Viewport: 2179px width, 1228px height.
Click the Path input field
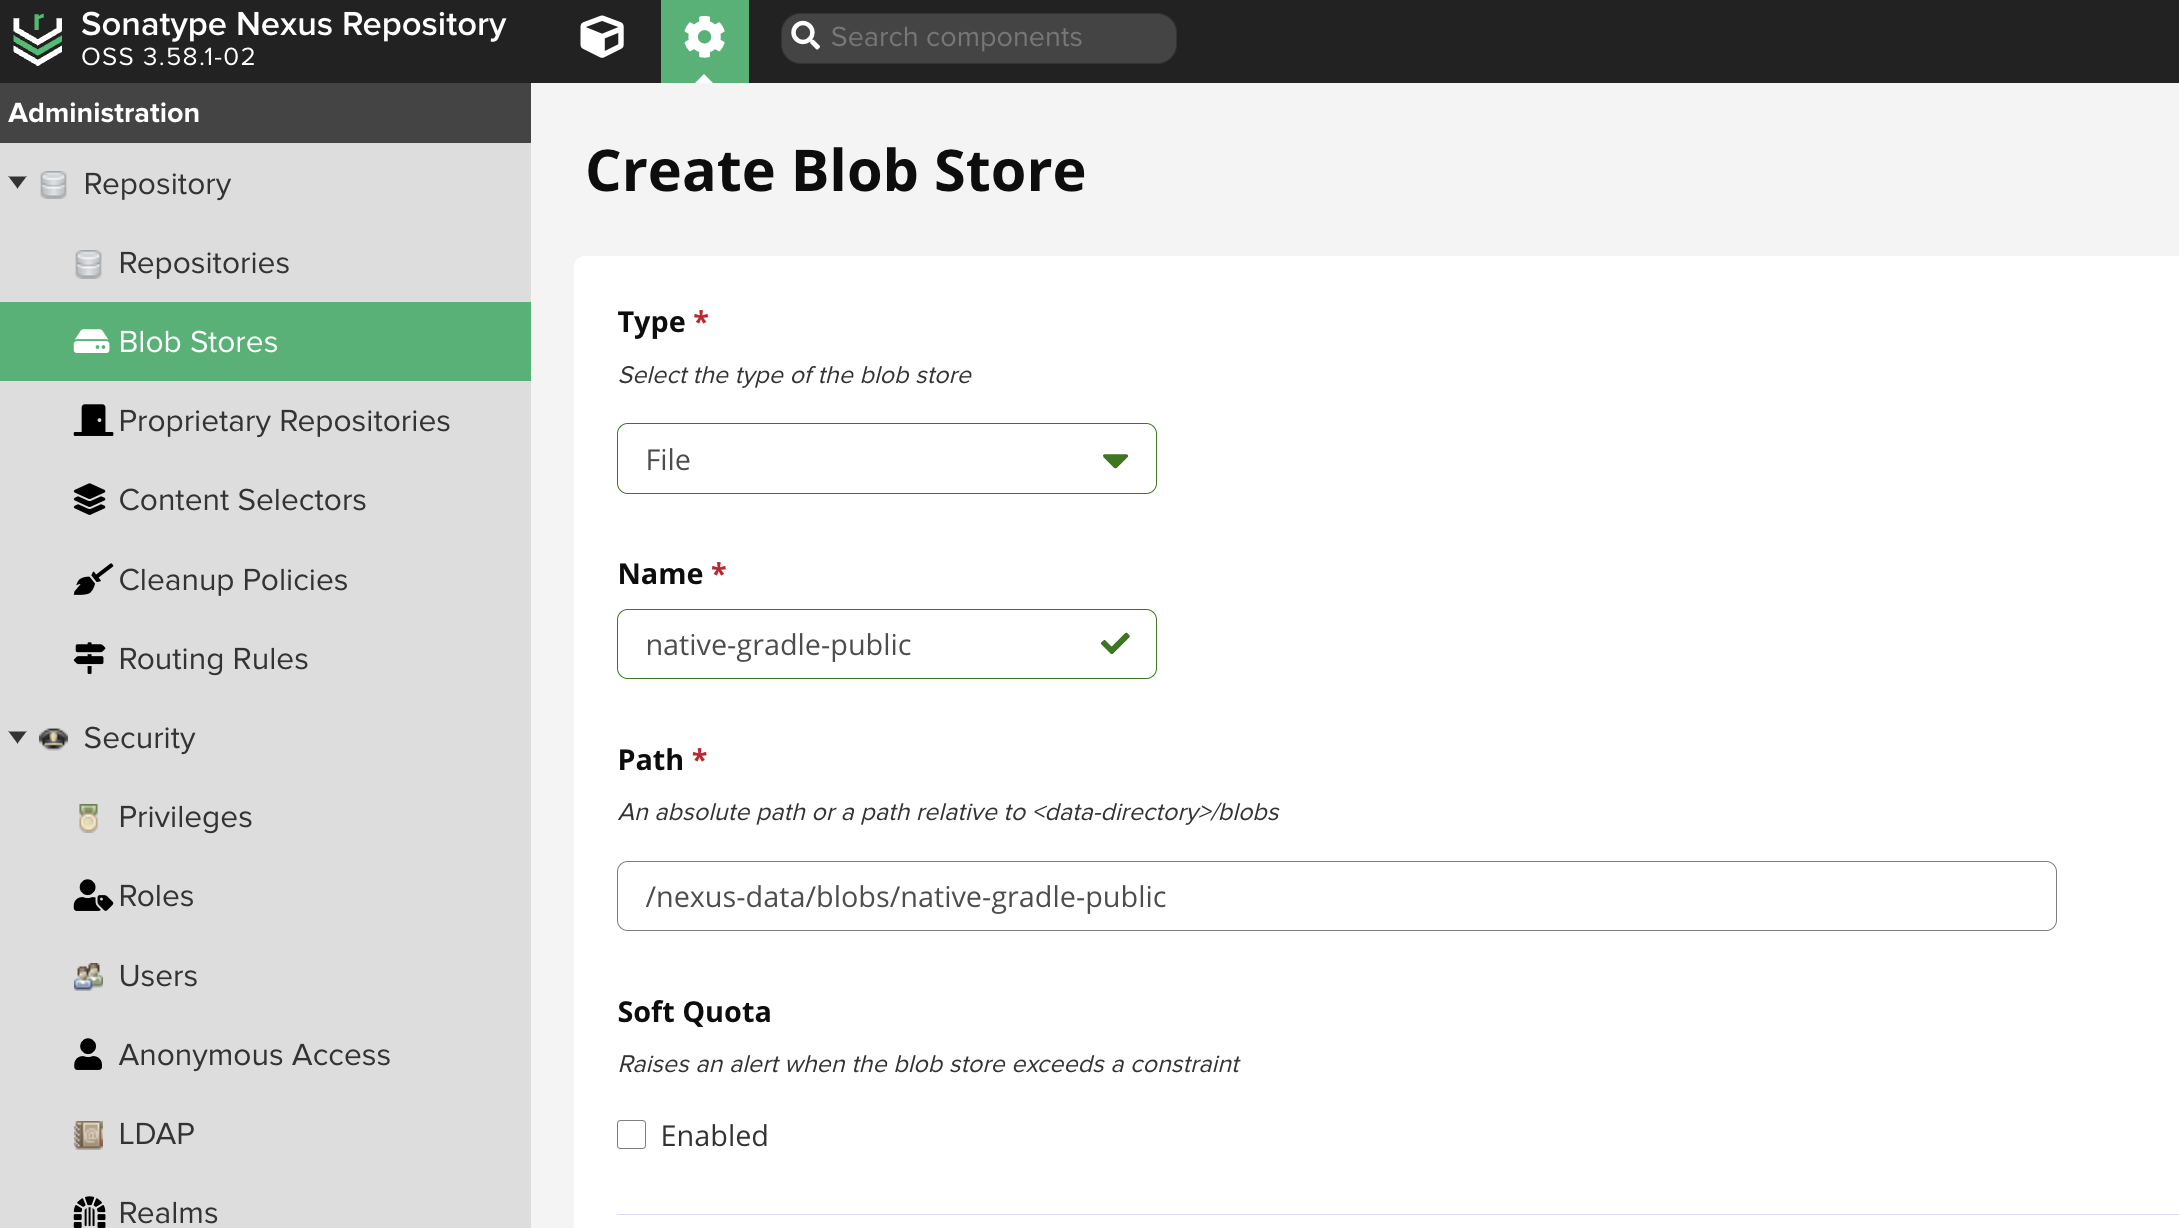coord(1336,897)
